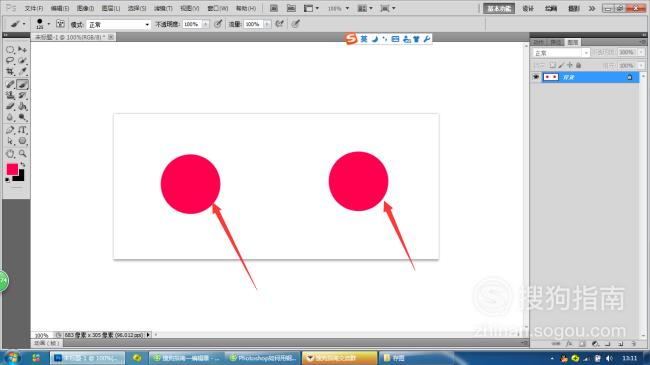Close the 未标题-1 document tab
This screenshot has height=365, width=650.
(111, 37)
